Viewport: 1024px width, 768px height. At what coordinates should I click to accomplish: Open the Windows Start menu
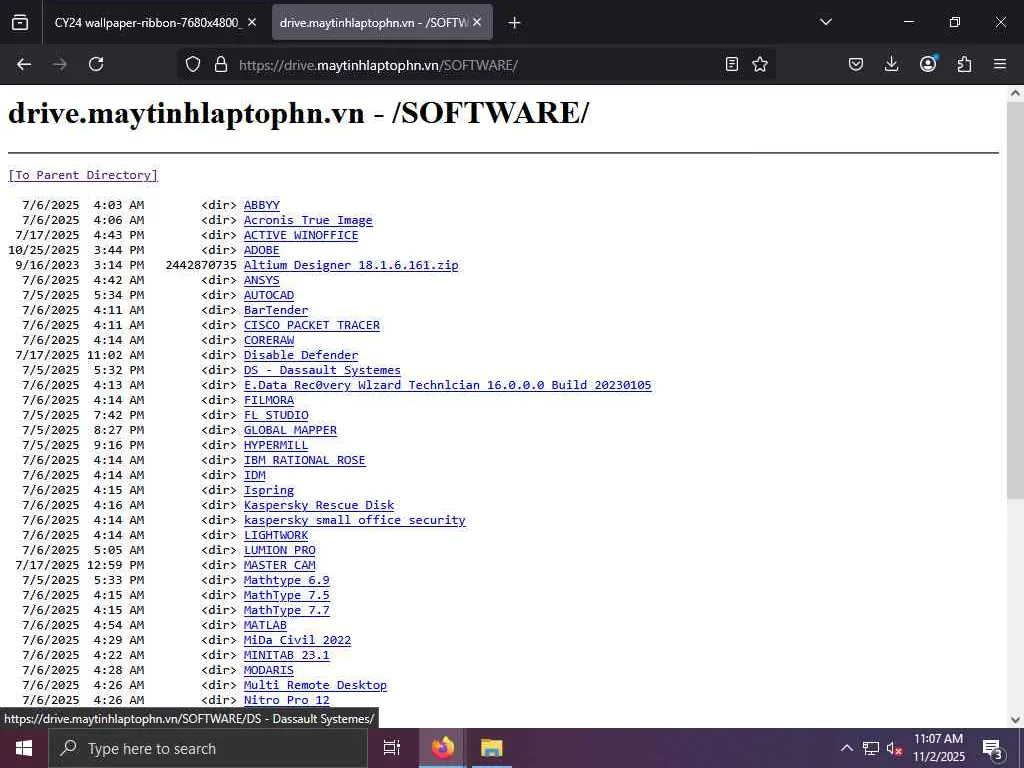point(24,748)
